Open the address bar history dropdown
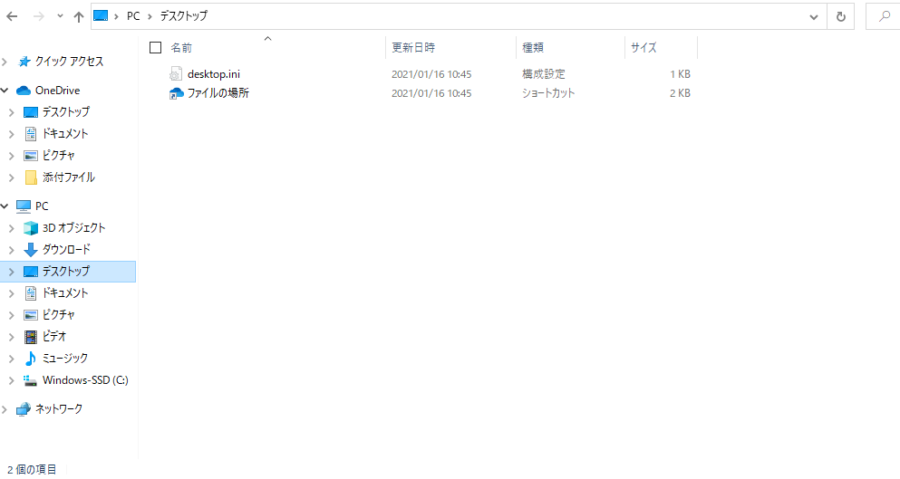The height and width of the screenshot is (479, 900). point(813,17)
